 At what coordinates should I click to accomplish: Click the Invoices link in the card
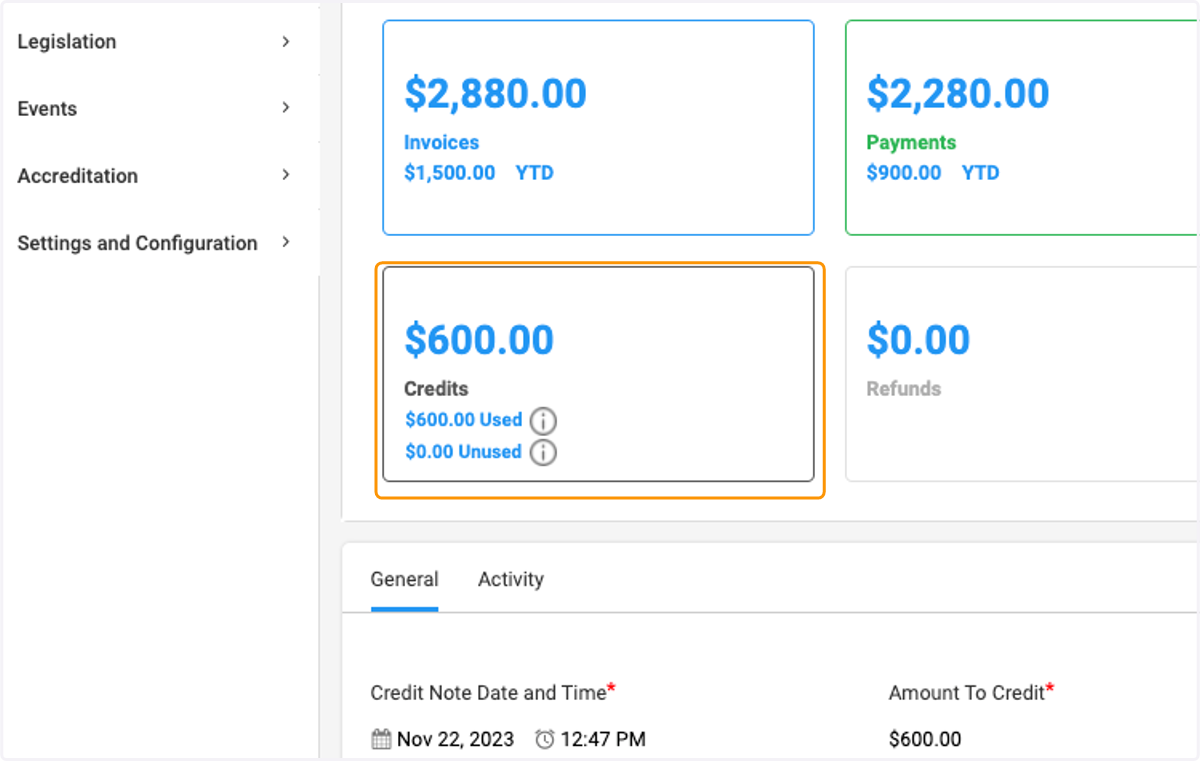coord(441,142)
